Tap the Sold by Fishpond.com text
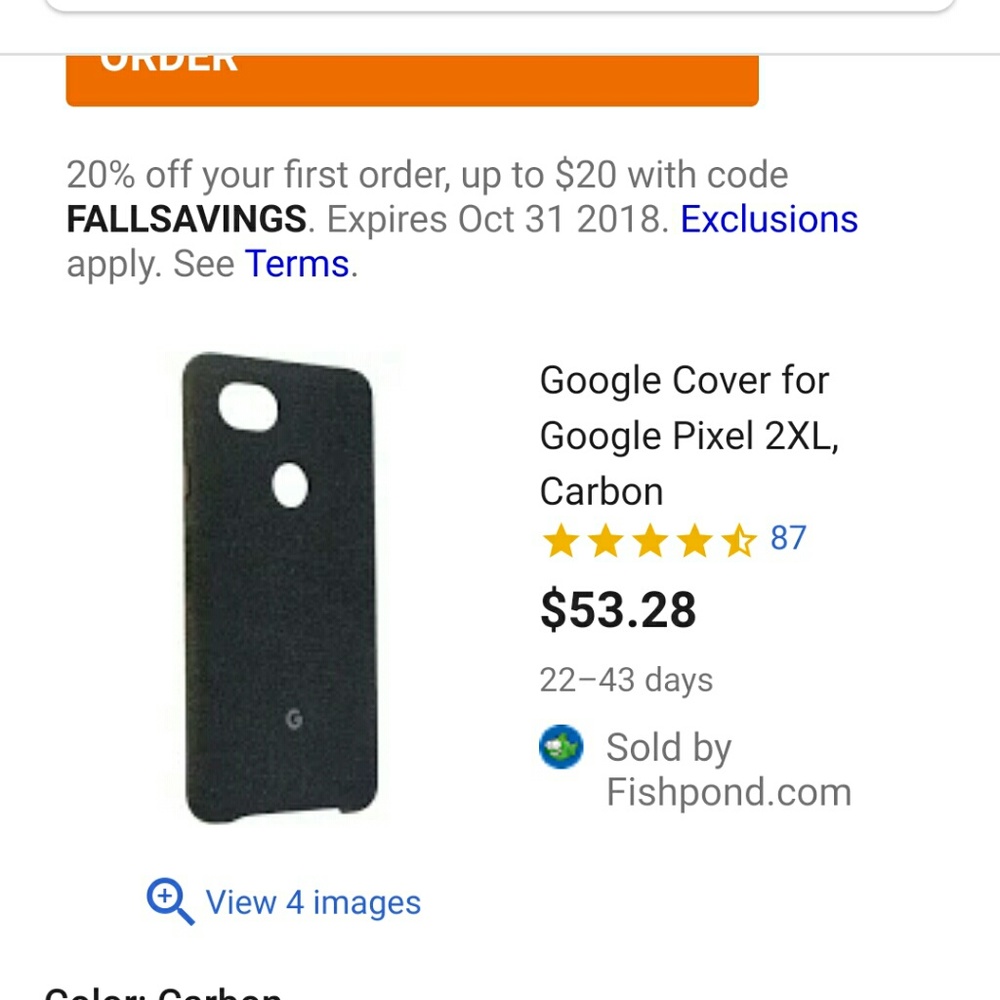Screen dimensions: 1000x1000 728,769
